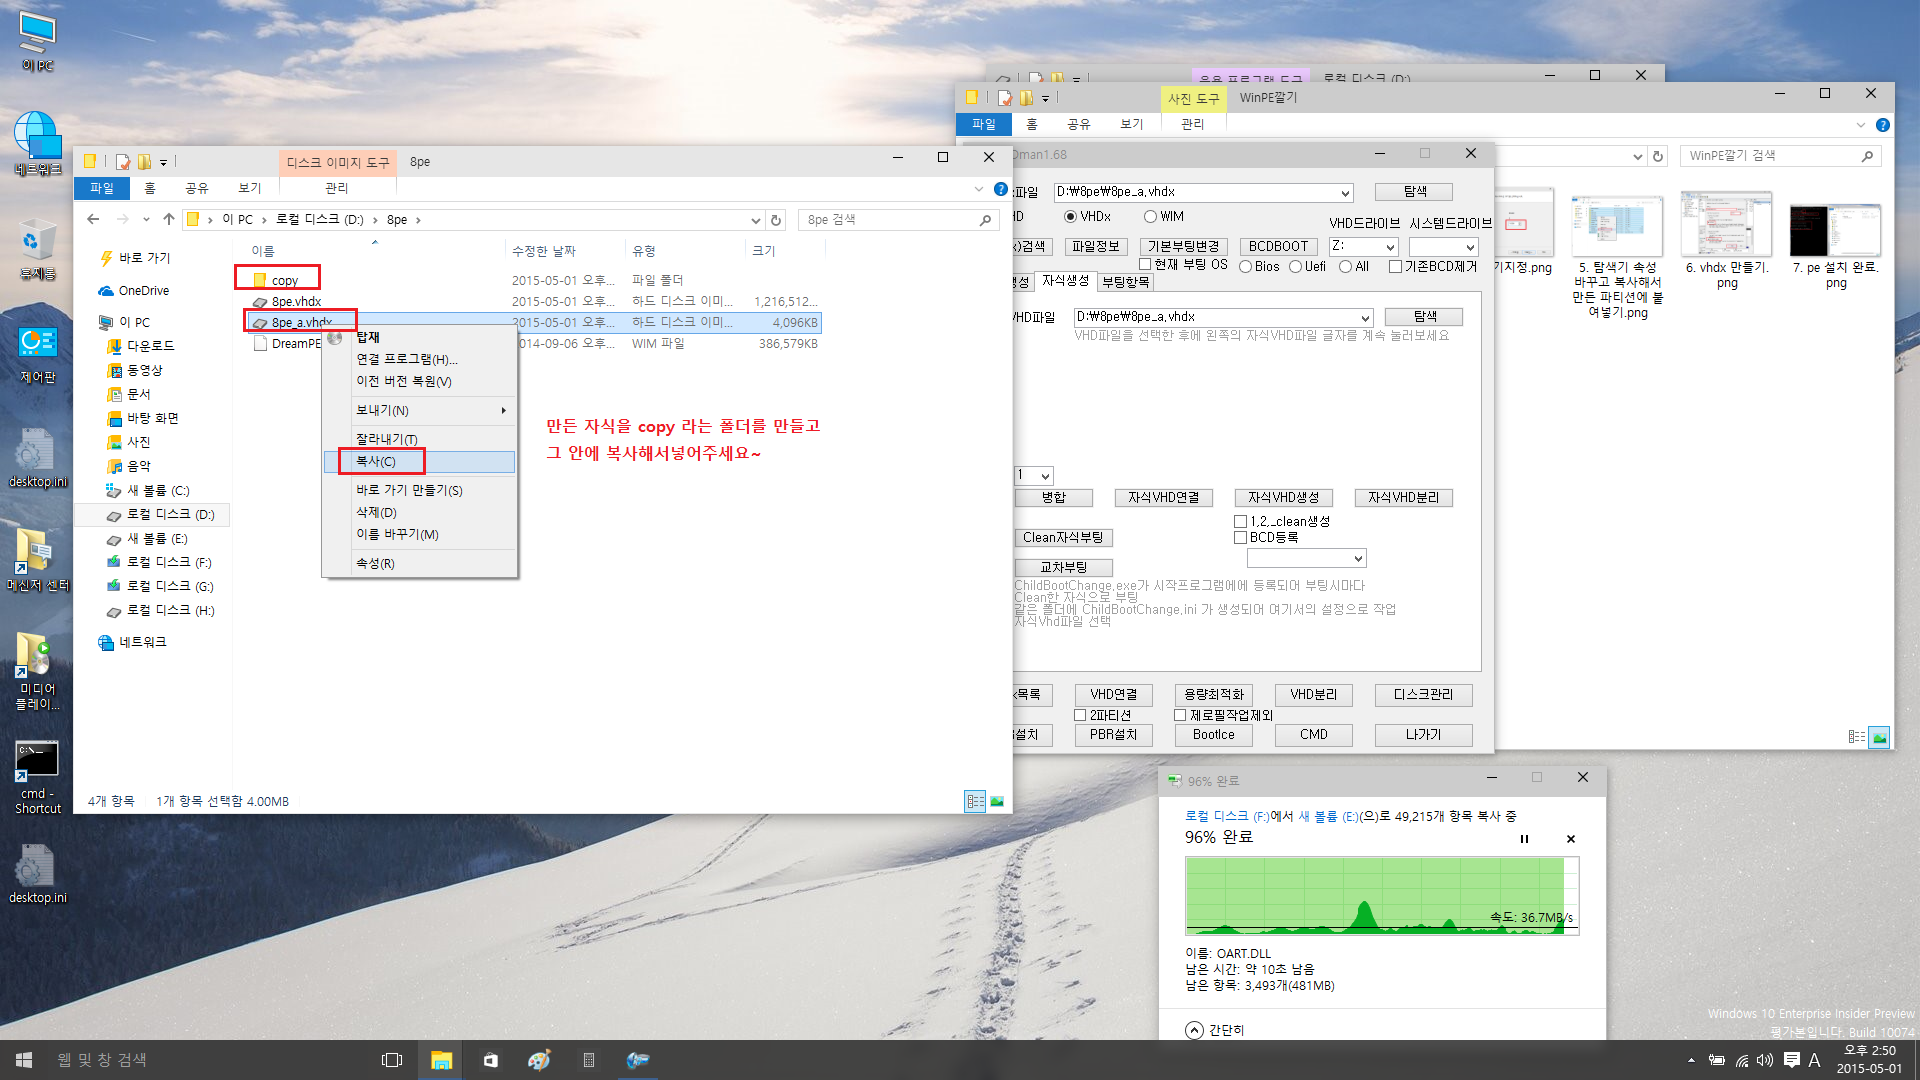Open 미디어 플레이어 desktop shortcut
Viewport: 1920px width, 1080px height.
point(38,671)
